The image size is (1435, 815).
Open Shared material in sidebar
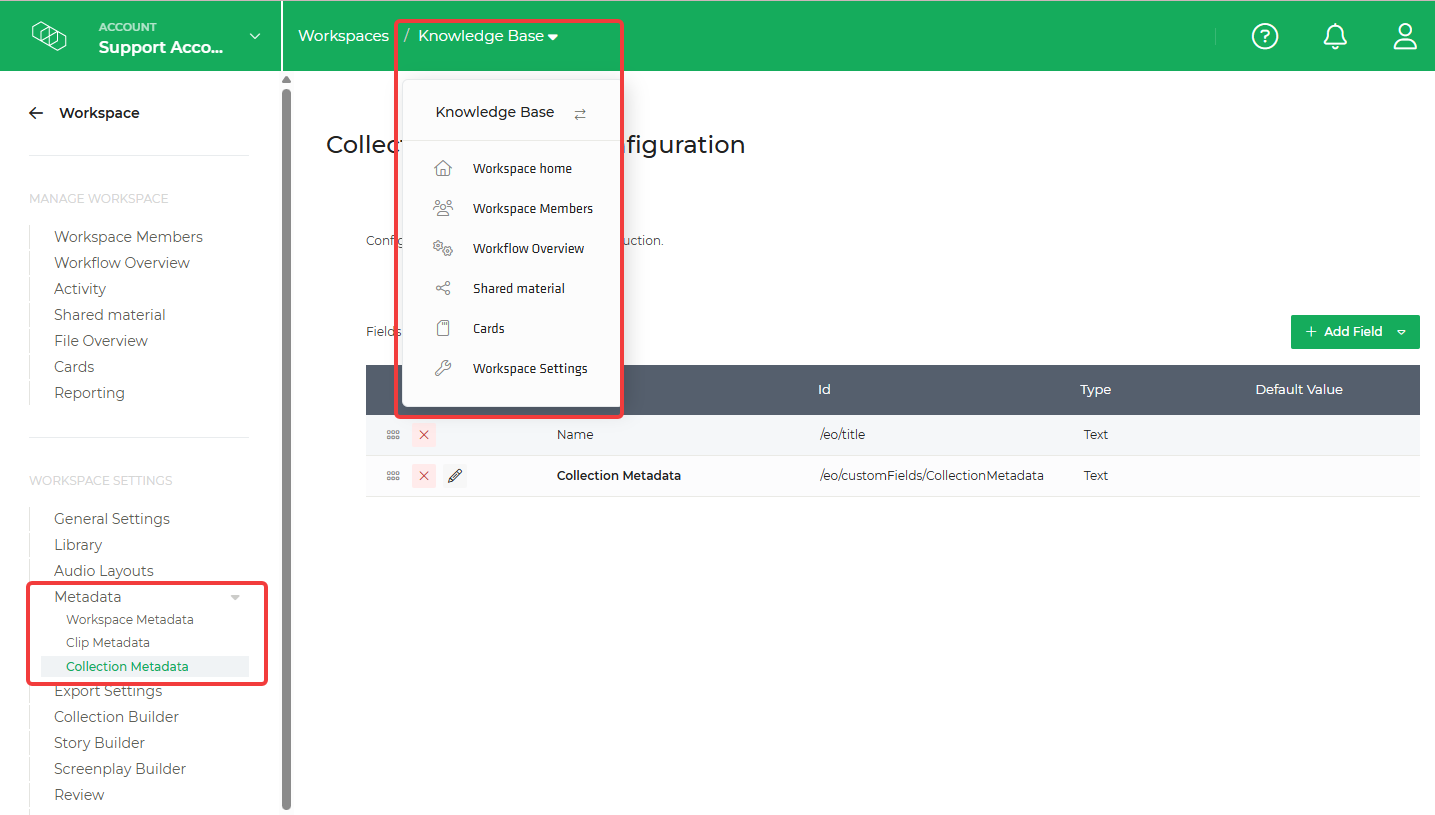coord(110,315)
